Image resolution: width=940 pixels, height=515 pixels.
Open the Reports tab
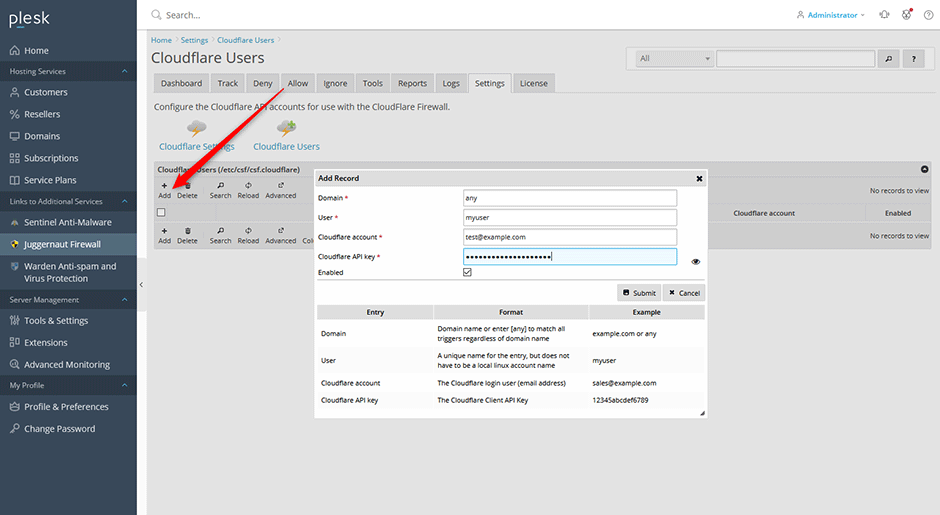point(412,83)
